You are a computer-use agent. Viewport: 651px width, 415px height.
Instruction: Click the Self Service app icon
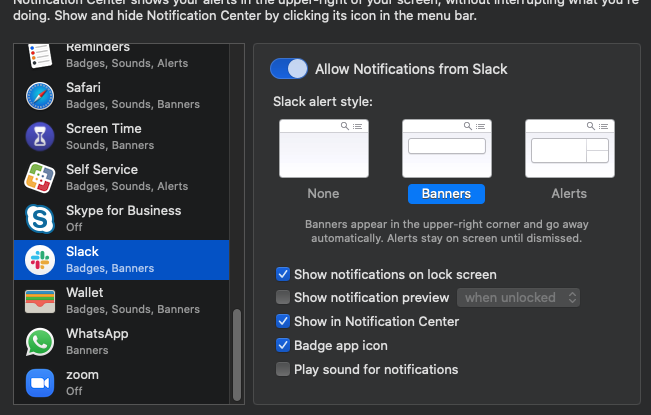coord(40,178)
